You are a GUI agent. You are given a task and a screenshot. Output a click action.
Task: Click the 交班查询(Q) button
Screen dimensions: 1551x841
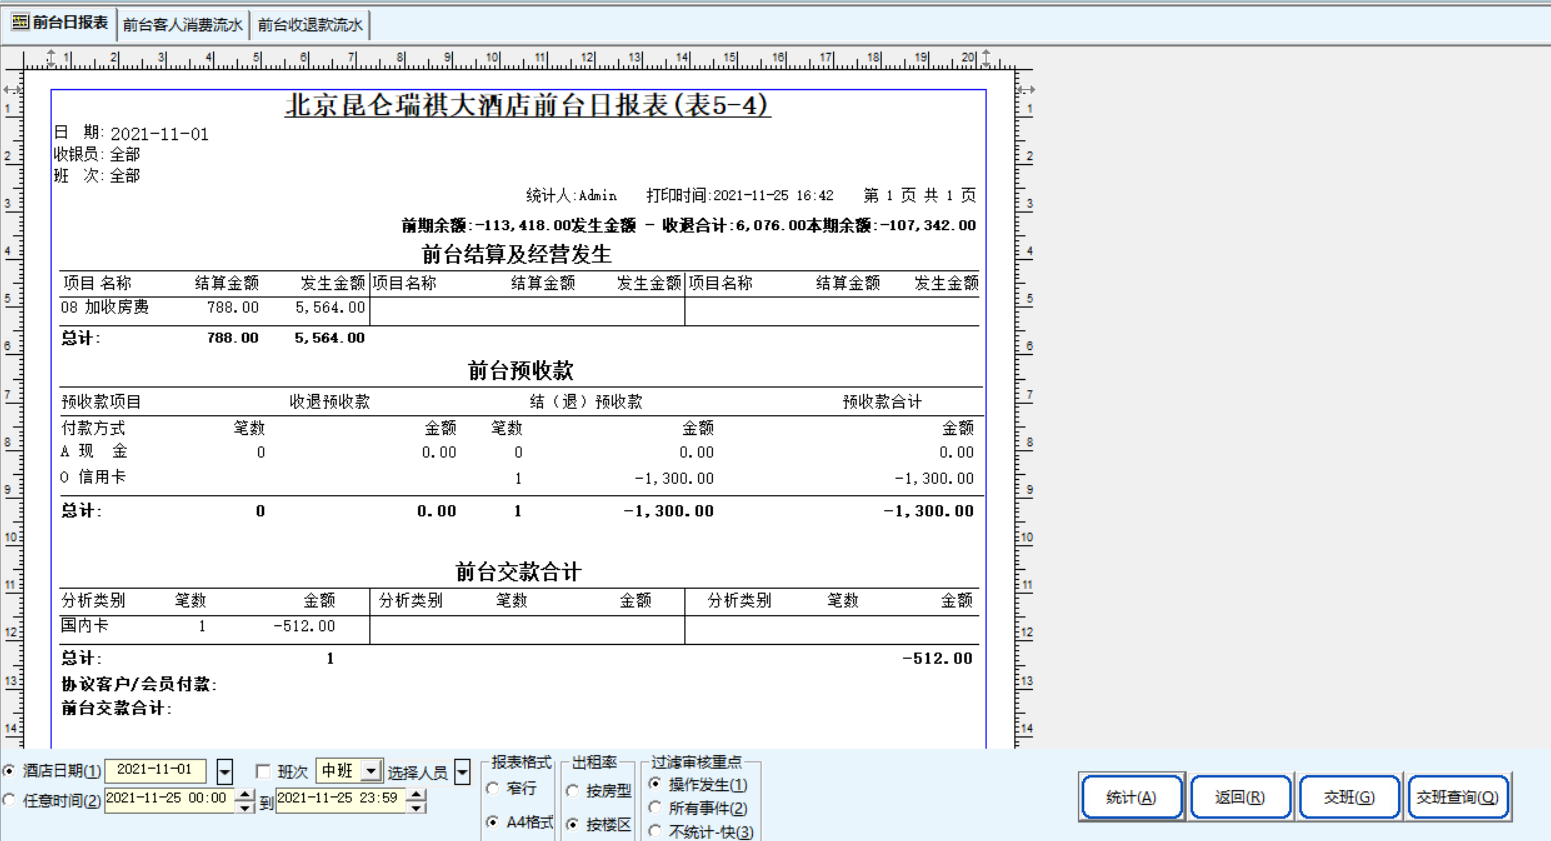(1458, 797)
